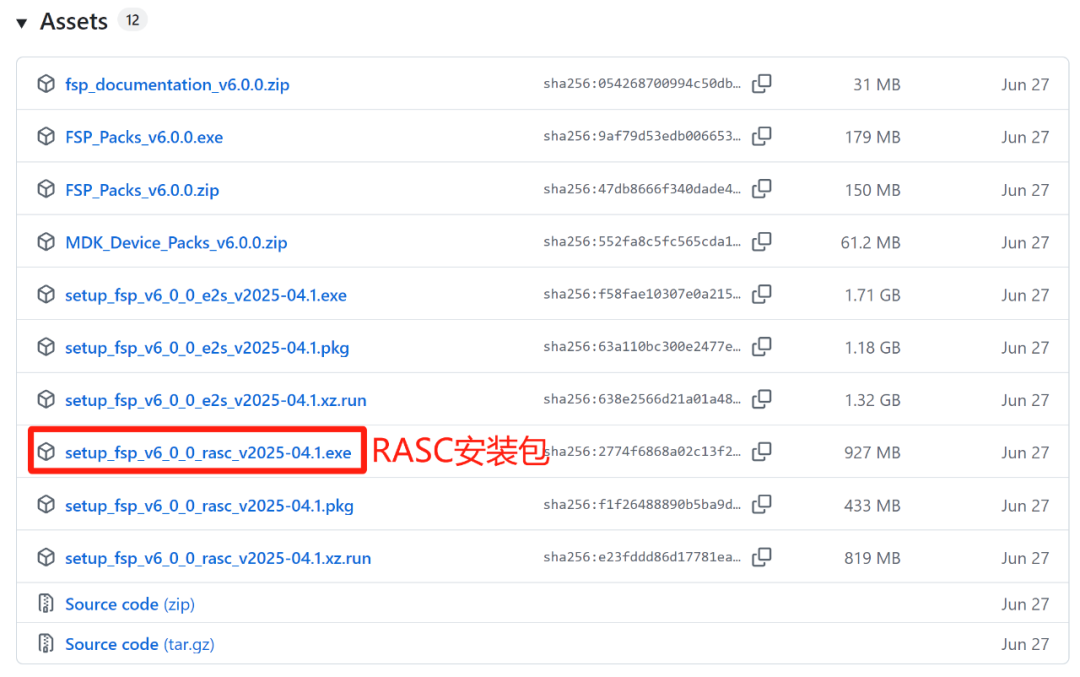The image size is (1080, 677).
Task: Click the Assets heading
Action: pyautogui.click(x=74, y=21)
